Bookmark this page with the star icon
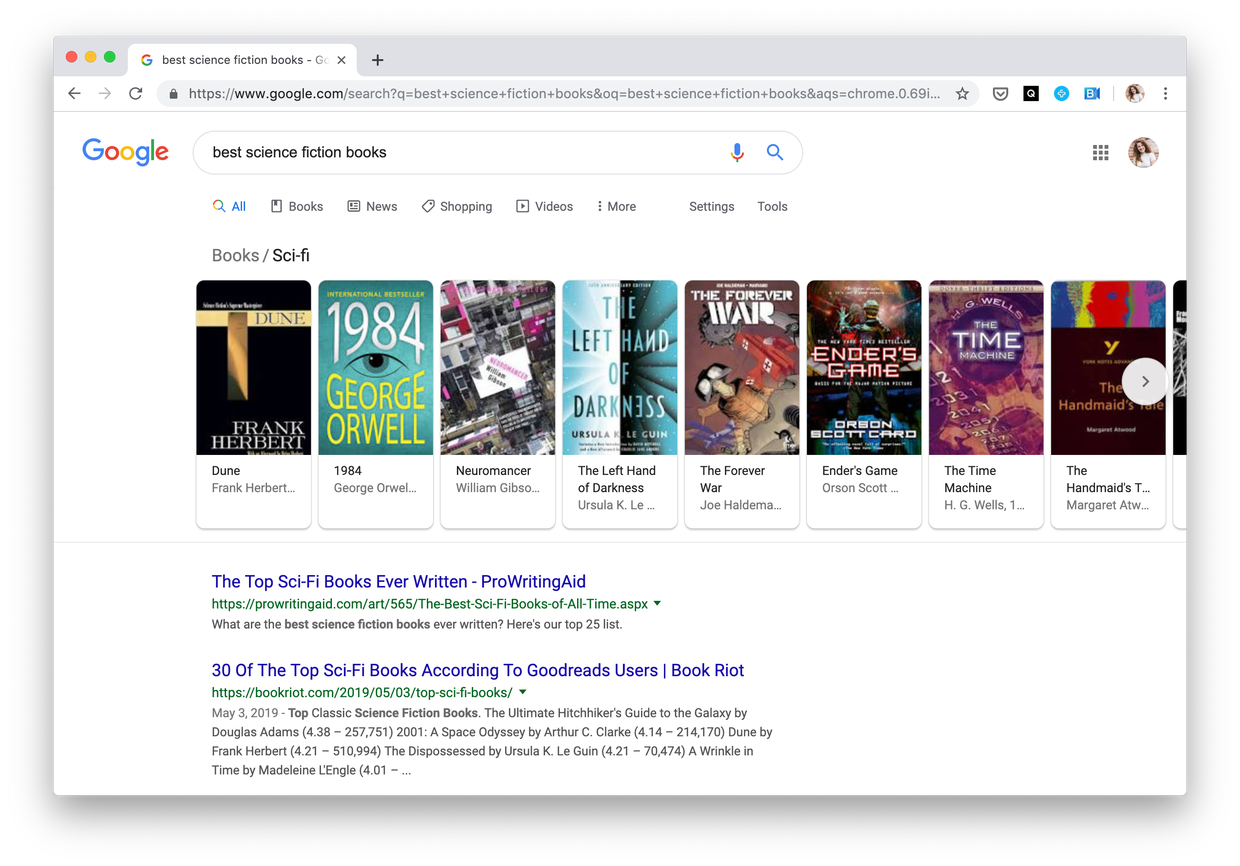Image resolution: width=1240 pixels, height=866 pixels. point(962,93)
